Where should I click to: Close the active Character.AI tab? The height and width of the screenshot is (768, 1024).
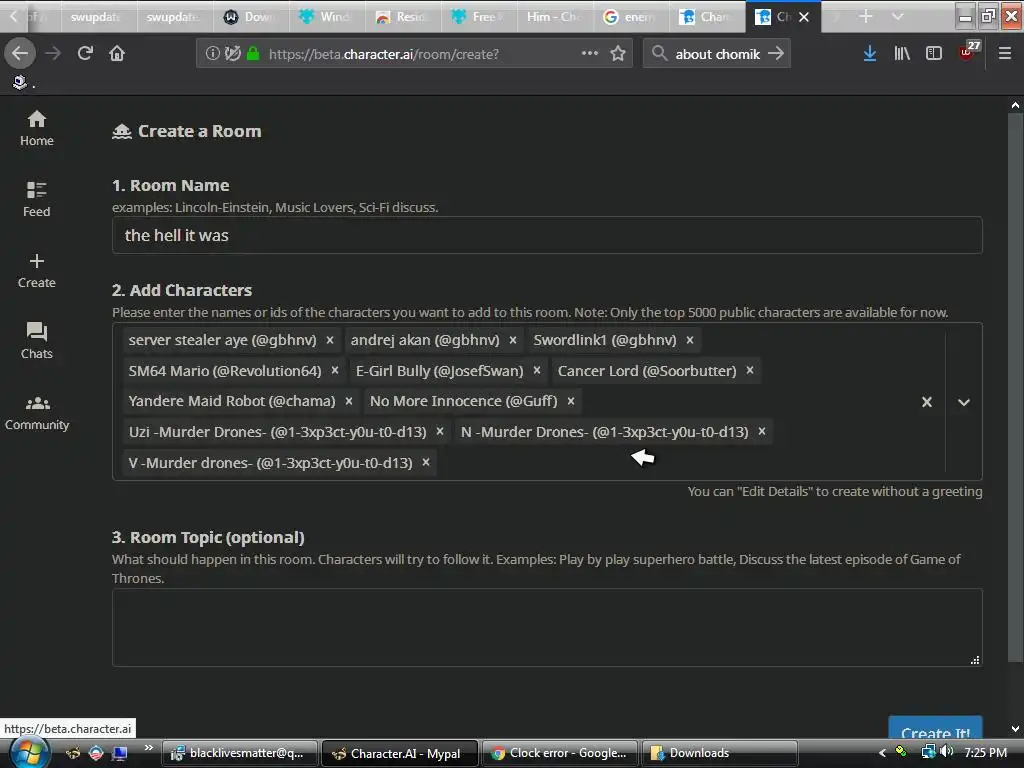pos(805,17)
